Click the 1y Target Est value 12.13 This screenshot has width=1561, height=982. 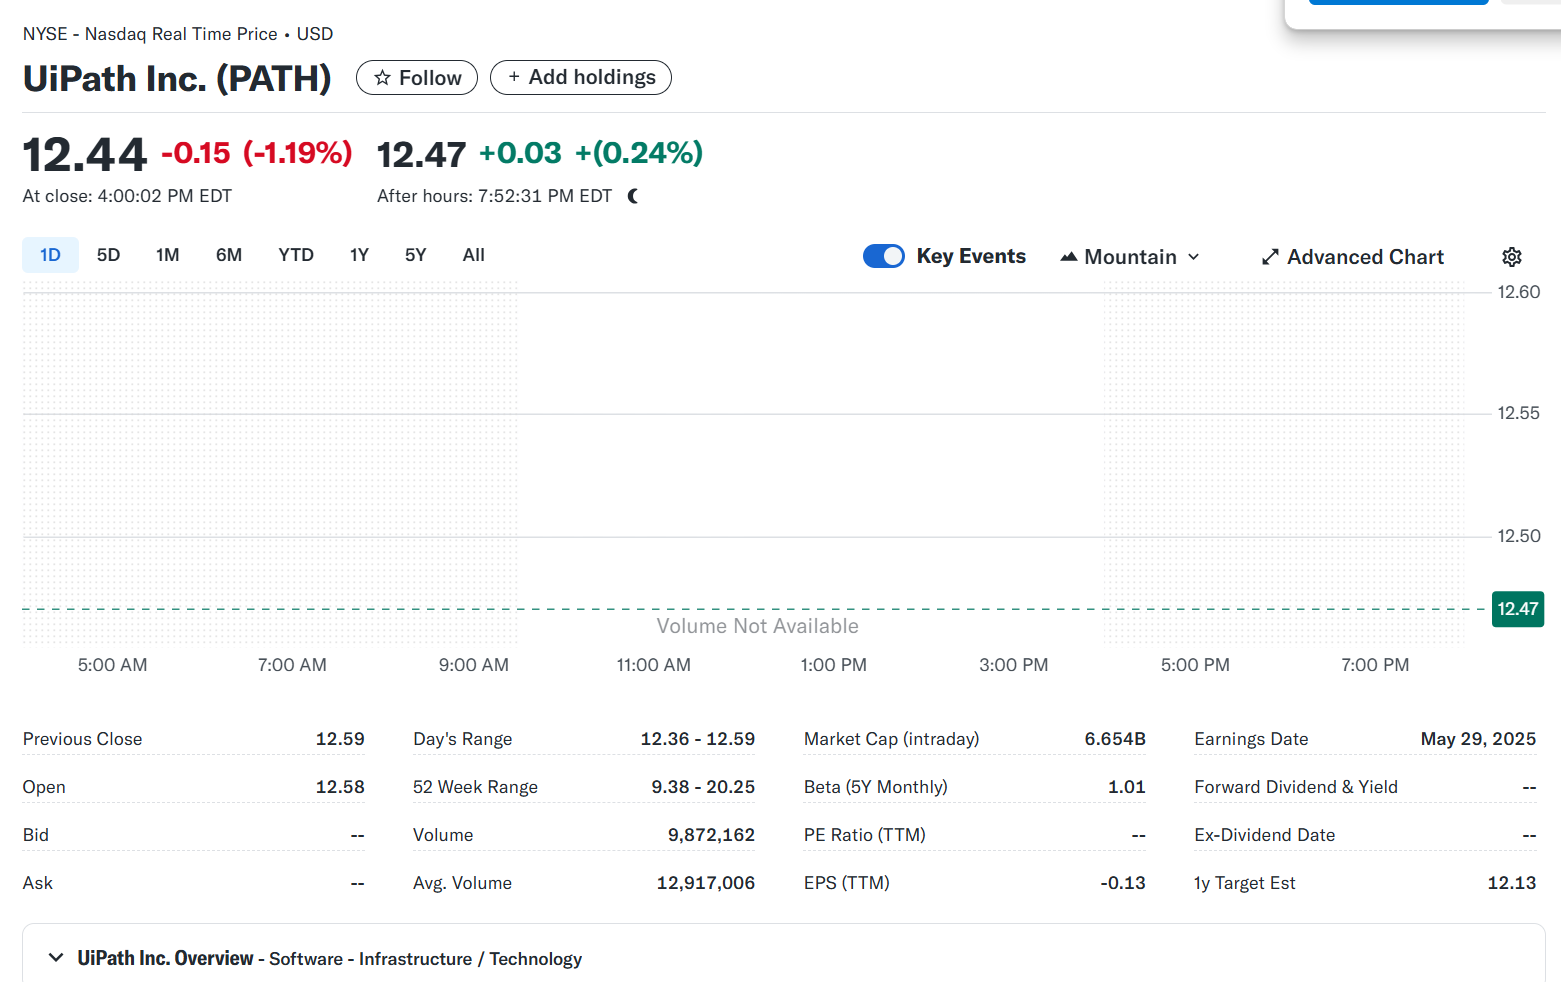click(x=1512, y=883)
